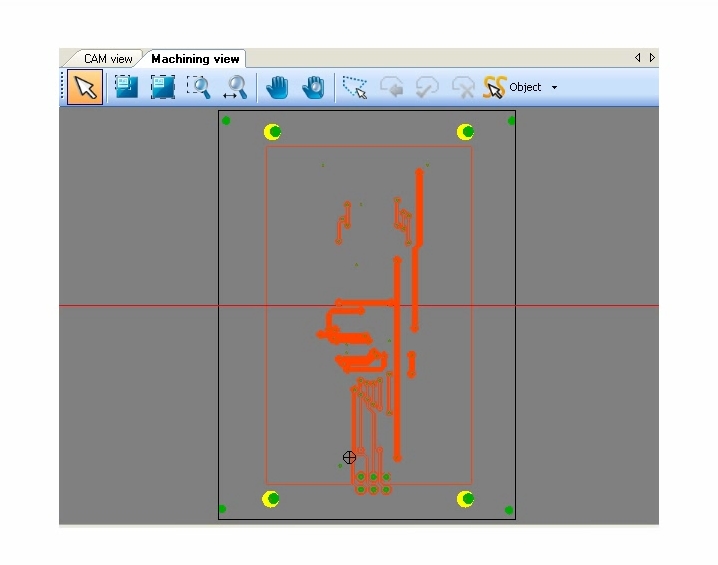Click the greyed-out left arrow selection icon
Image resolution: width=718 pixels, height=565 pixels.
click(x=392, y=88)
